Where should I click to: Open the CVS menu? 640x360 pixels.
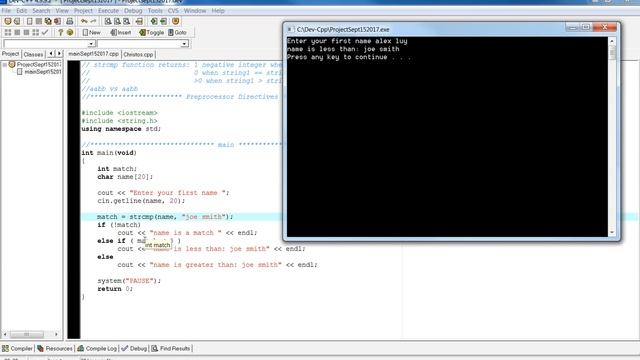click(x=173, y=11)
